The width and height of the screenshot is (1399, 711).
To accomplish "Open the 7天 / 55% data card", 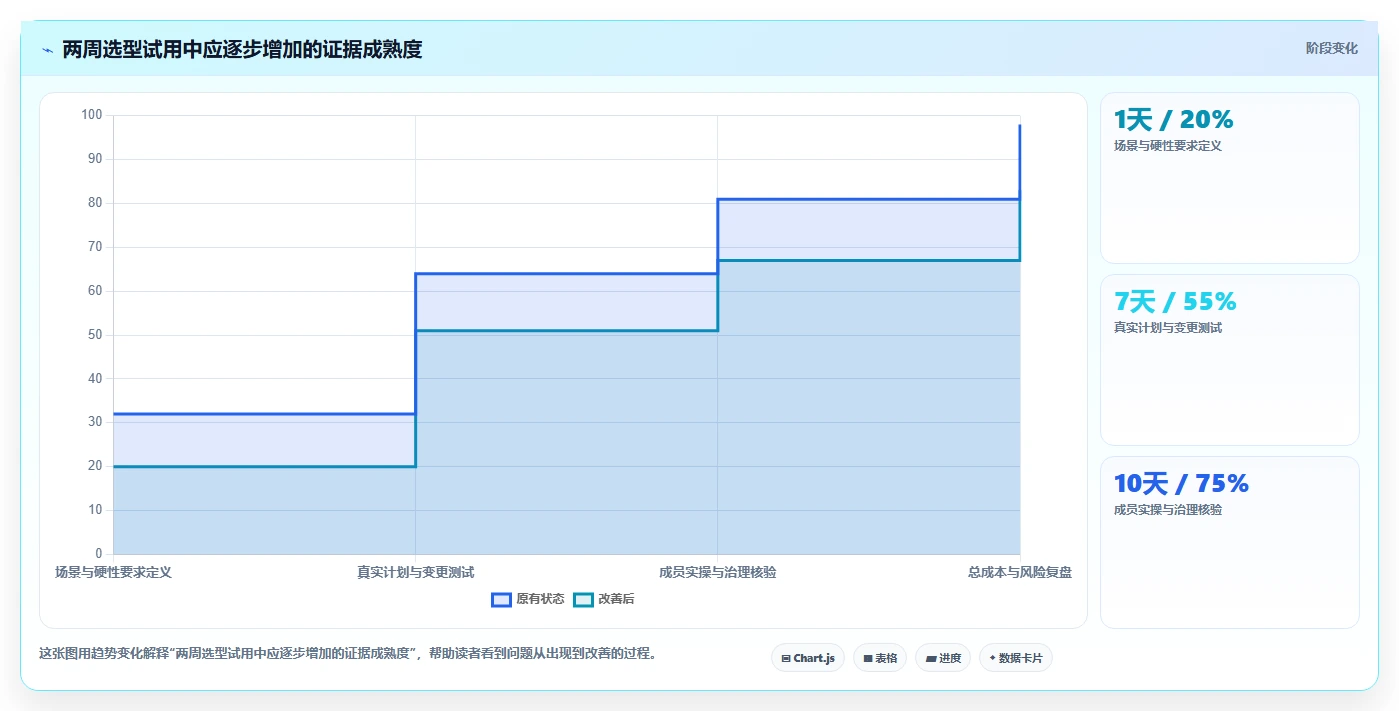I will pos(1230,360).
